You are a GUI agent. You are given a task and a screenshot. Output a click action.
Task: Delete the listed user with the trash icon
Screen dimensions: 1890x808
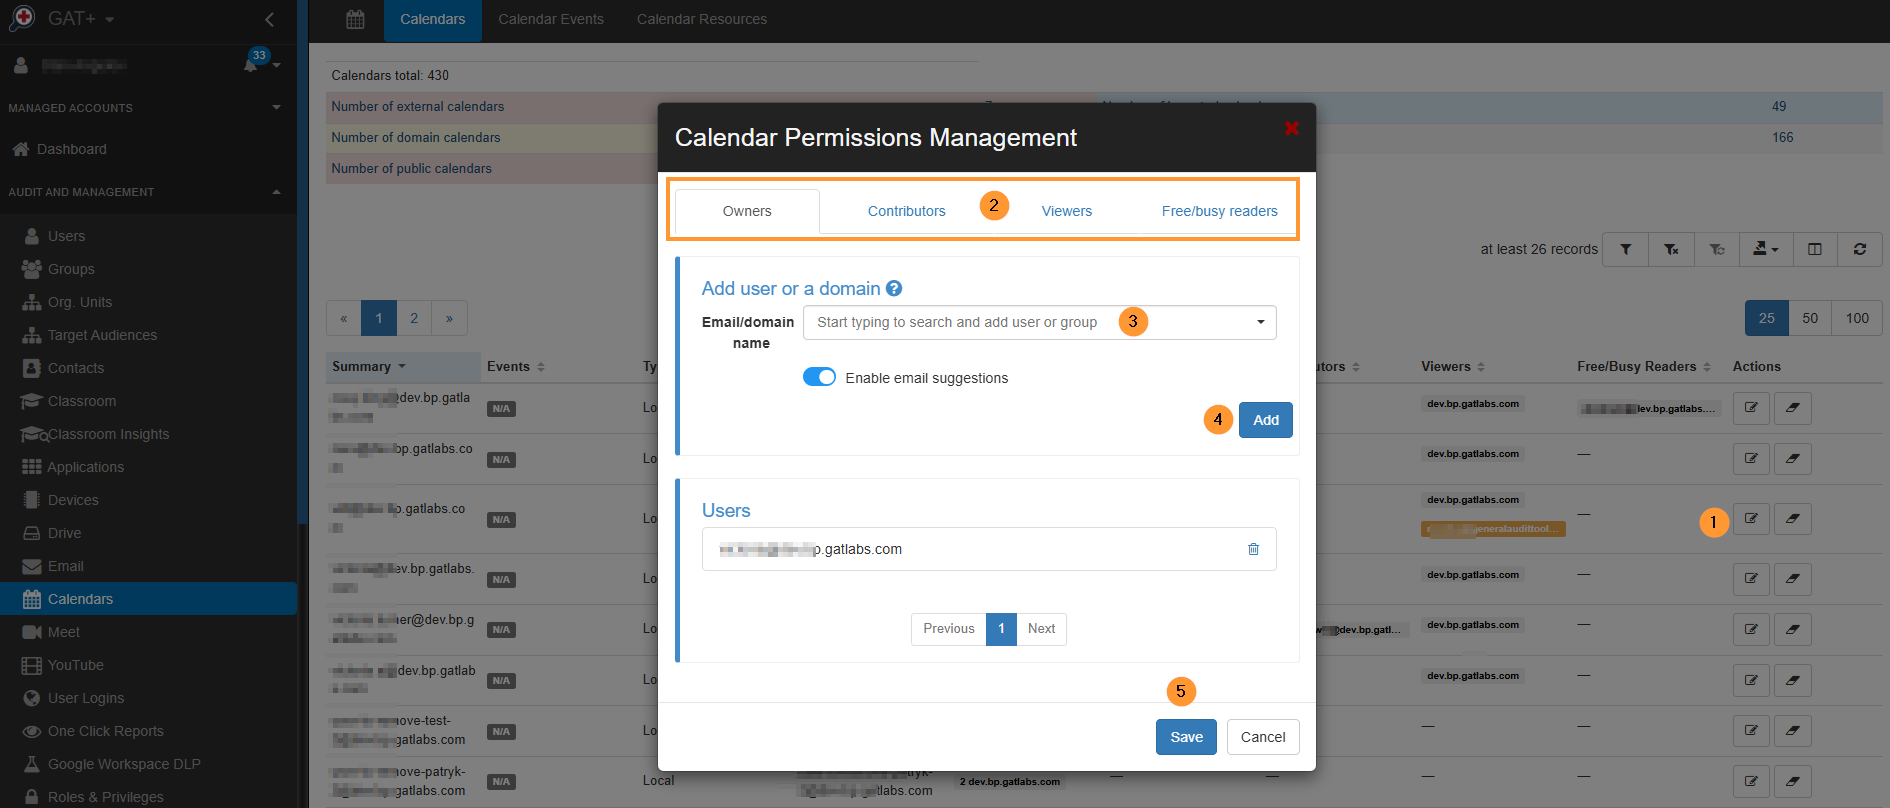1253,549
